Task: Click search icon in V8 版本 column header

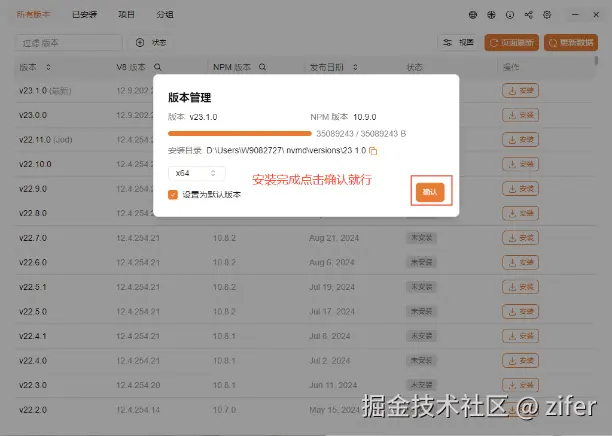Action: tap(158, 67)
